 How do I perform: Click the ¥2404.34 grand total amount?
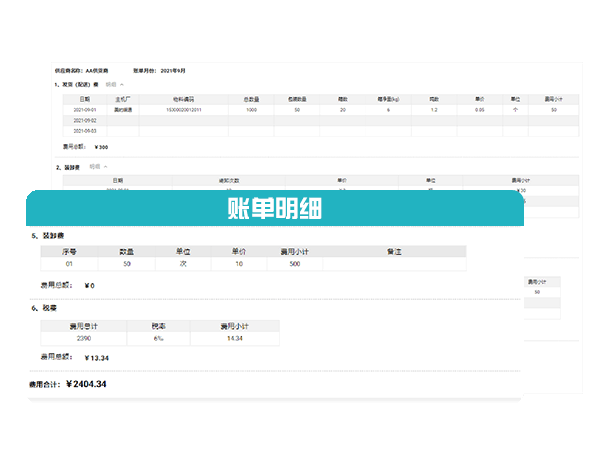coord(86,384)
